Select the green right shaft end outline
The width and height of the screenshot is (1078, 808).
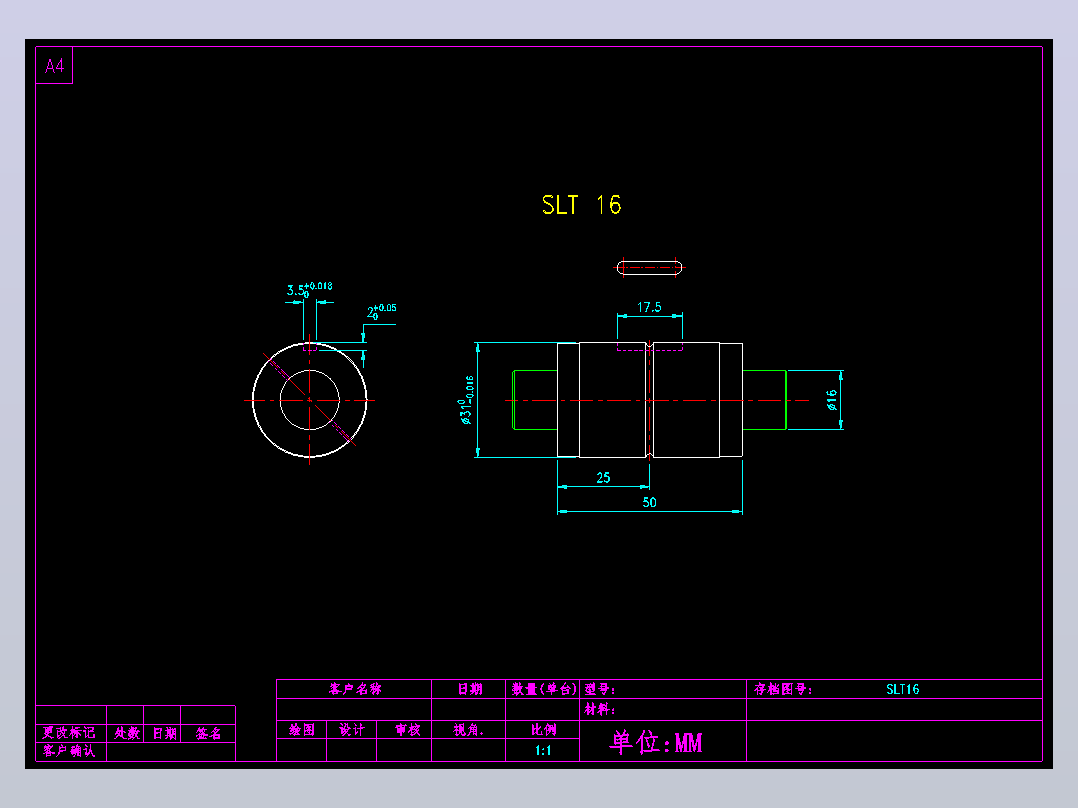[764, 400]
